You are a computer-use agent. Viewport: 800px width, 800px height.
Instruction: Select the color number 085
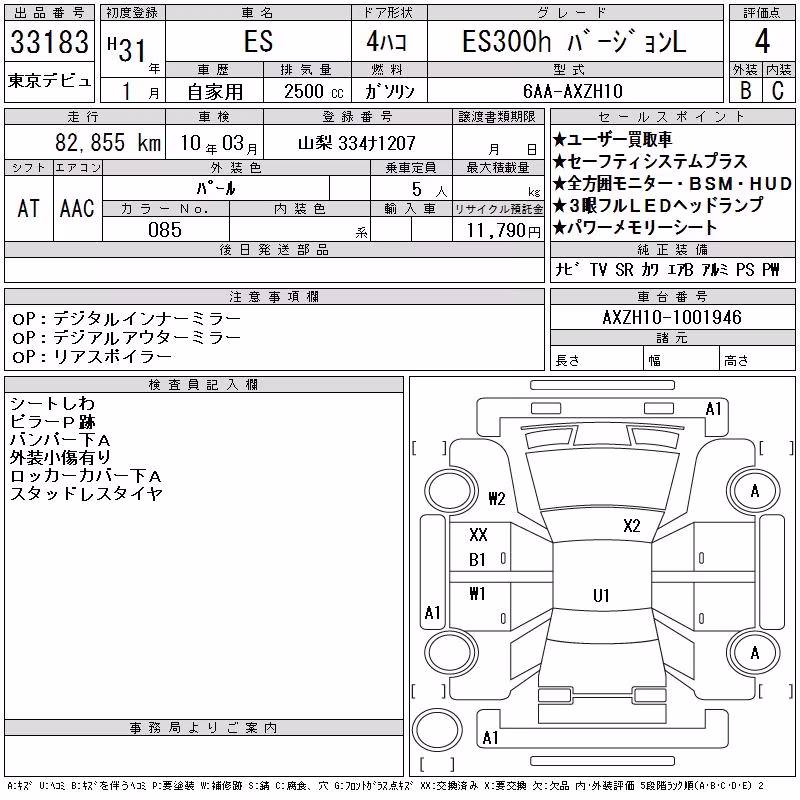(165, 230)
